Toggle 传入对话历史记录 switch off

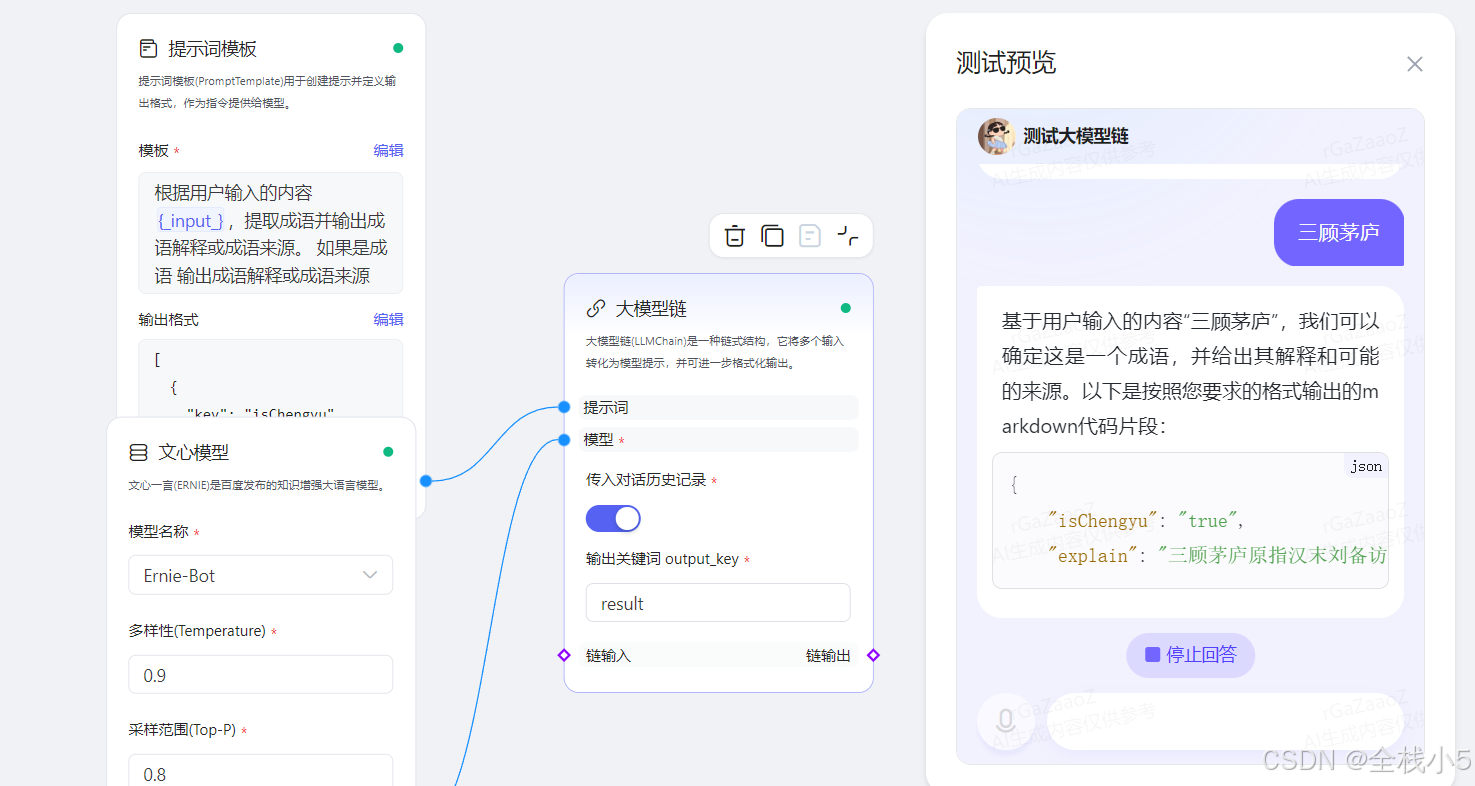(613, 518)
